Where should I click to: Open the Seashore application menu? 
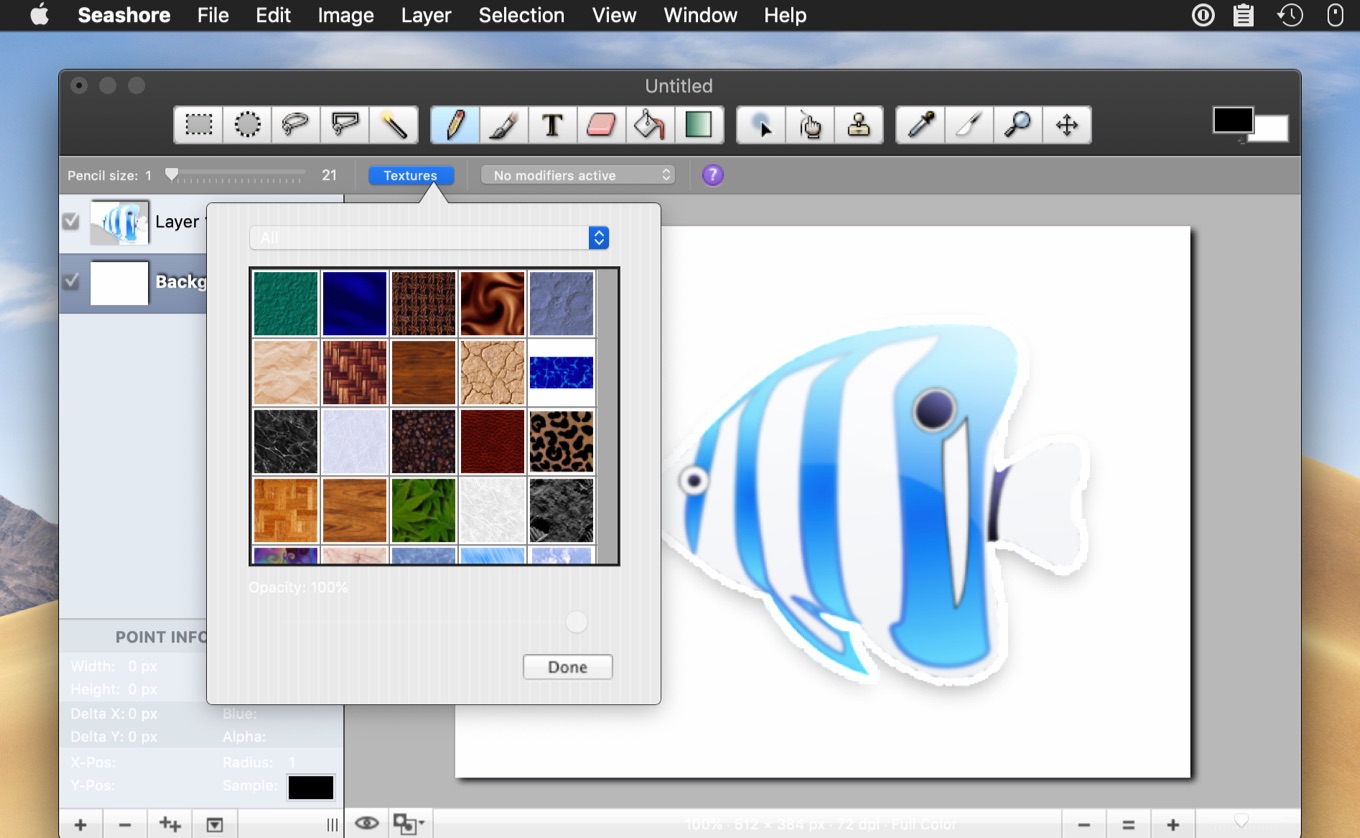[x=124, y=15]
